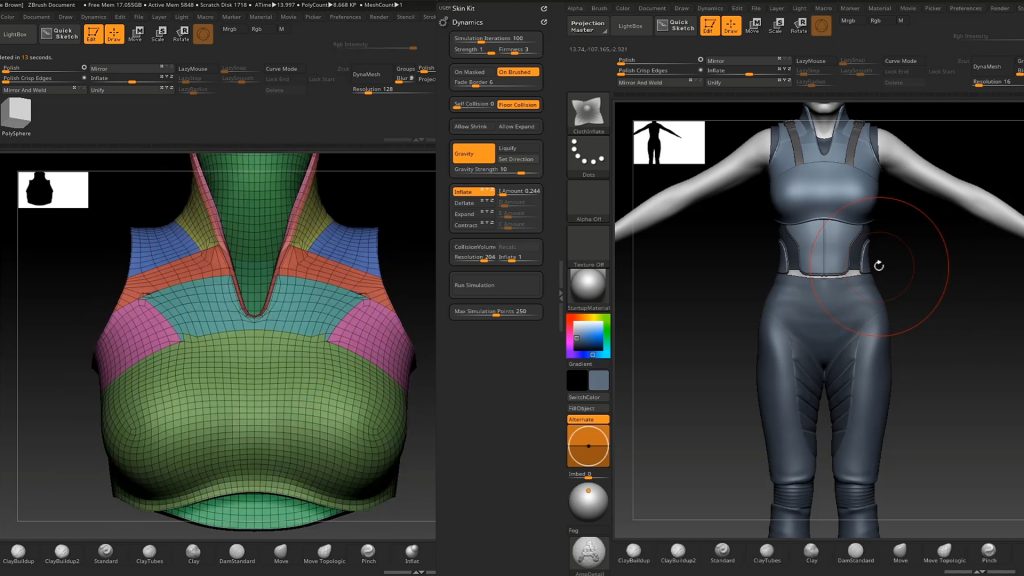Viewport: 1024px width, 576px height.
Task: Open the Dots stroke type picker
Action: click(588, 154)
